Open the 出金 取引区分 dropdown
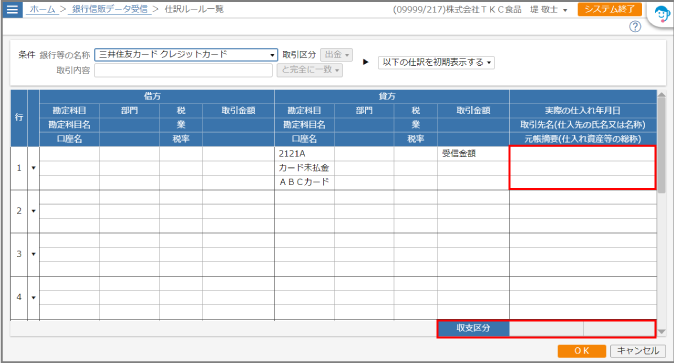The image size is (674, 363). 337,55
